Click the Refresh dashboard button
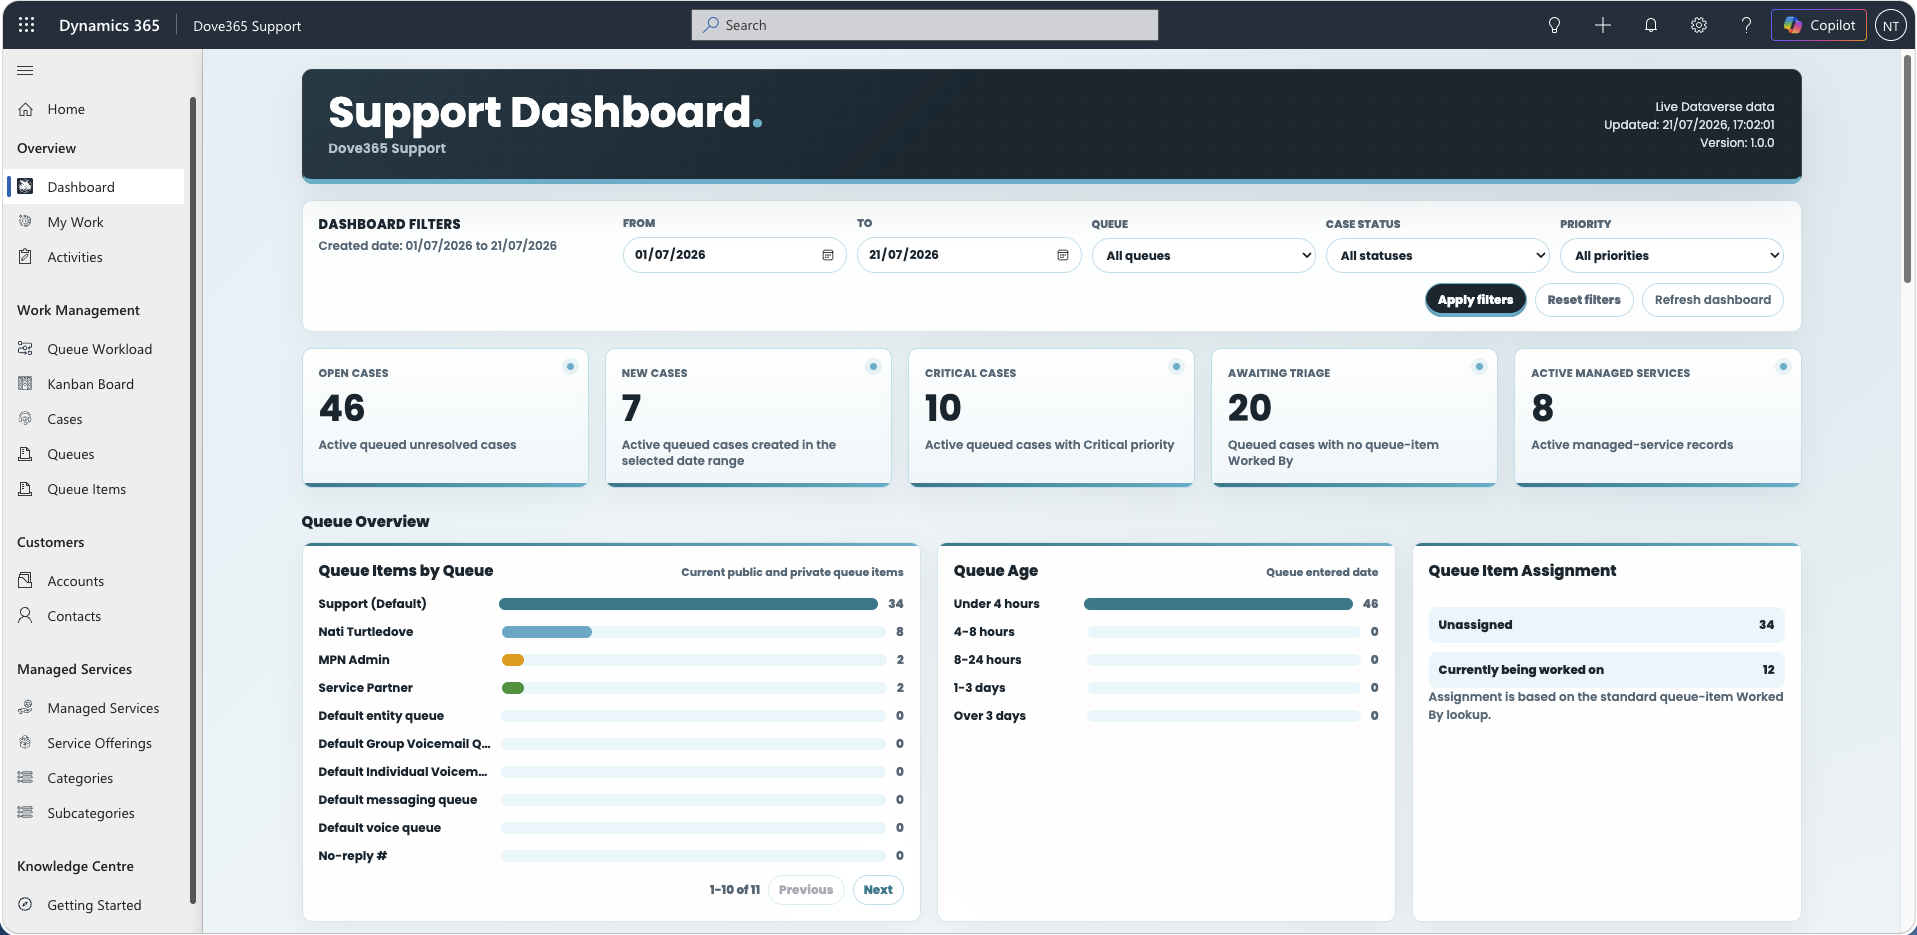This screenshot has height=935, width=1917. coord(1712,300)
